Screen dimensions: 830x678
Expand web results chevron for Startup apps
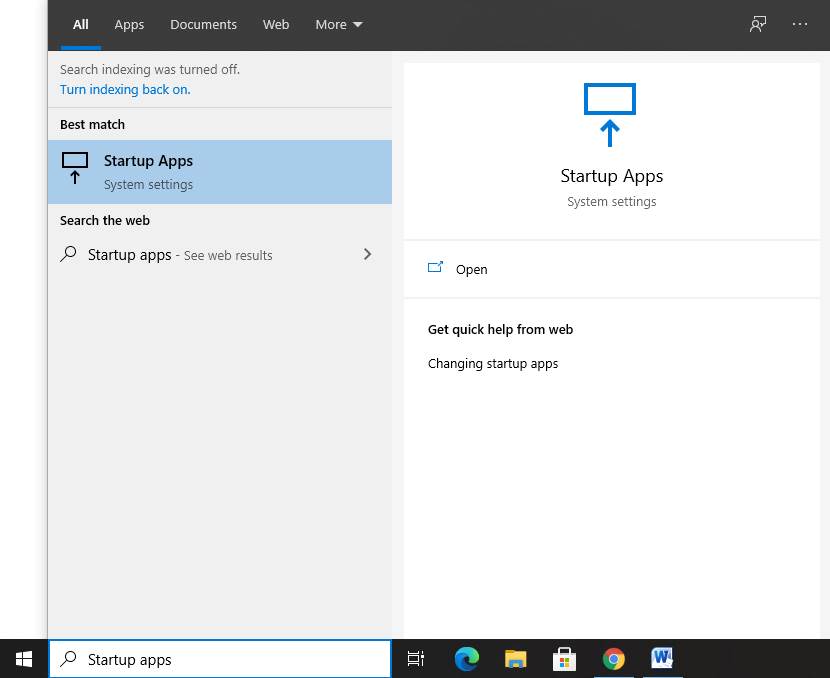click(x=367, y=254)
